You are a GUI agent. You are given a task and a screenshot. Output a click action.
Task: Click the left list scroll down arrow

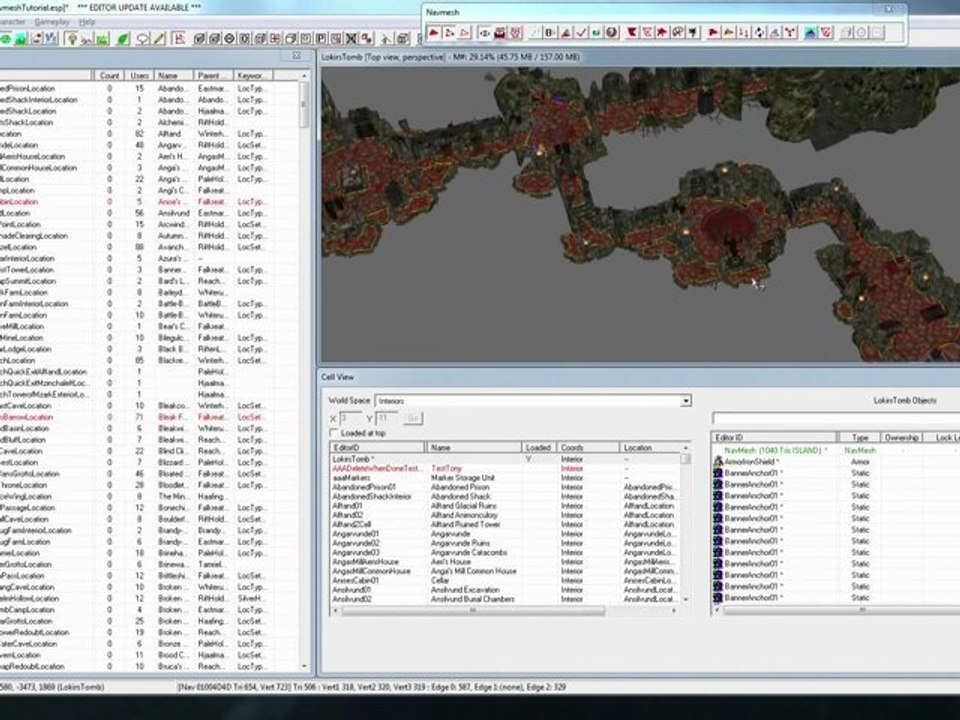[x=304, y=666]
